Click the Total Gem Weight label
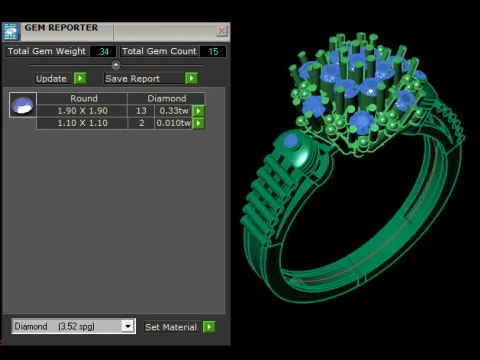Screen dimensions: 480x360 pos(47,51)
